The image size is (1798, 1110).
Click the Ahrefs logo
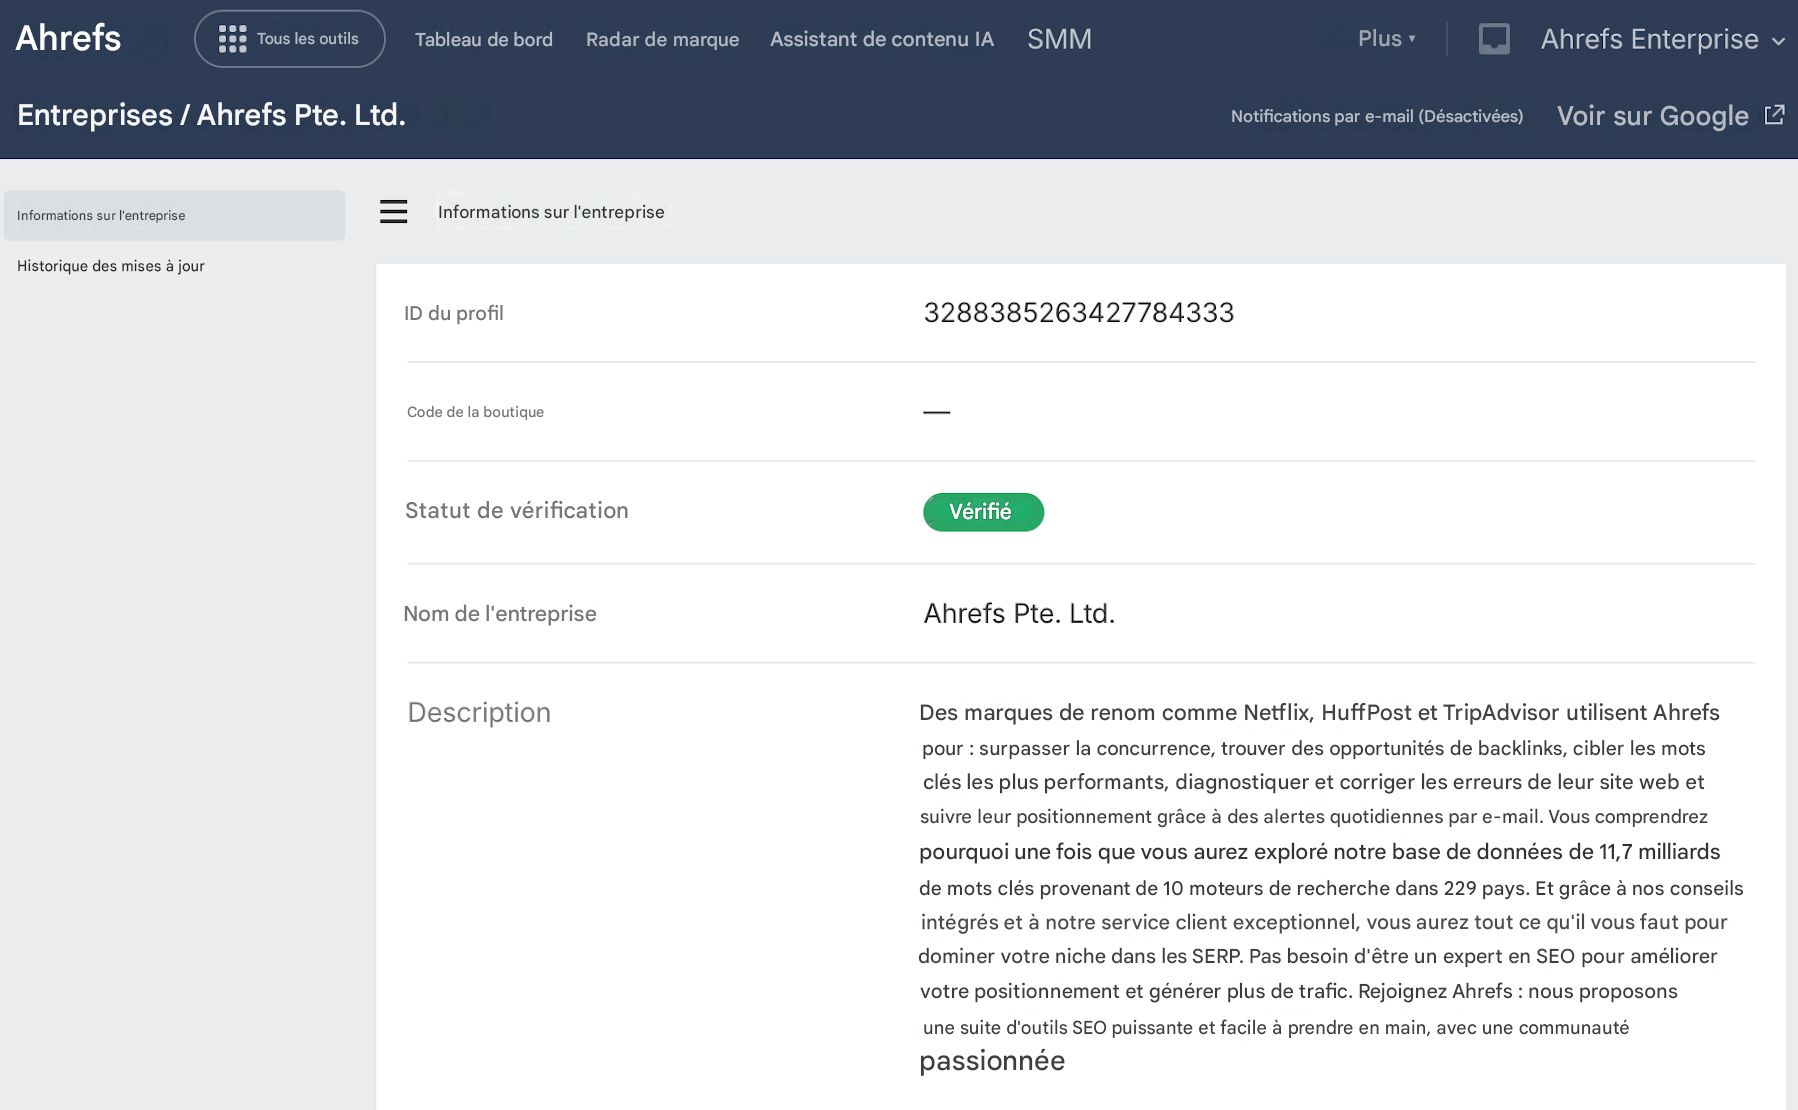tap(68, 38)
